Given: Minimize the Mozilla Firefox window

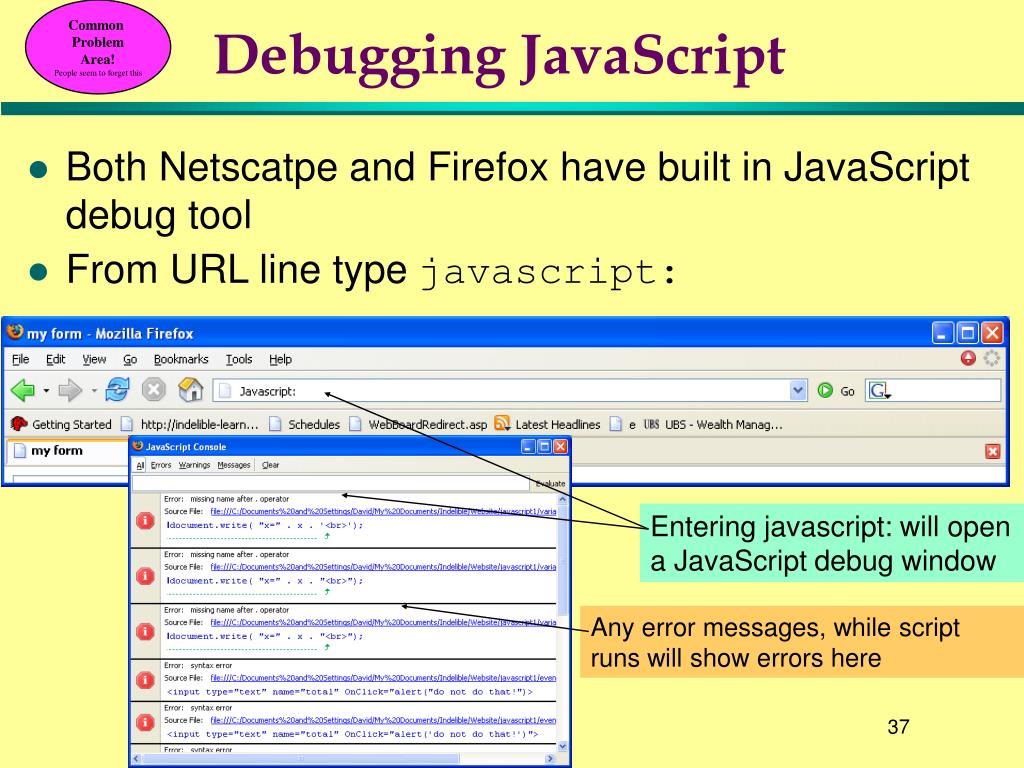Looking at the screenshot, I should click(942, 333).
